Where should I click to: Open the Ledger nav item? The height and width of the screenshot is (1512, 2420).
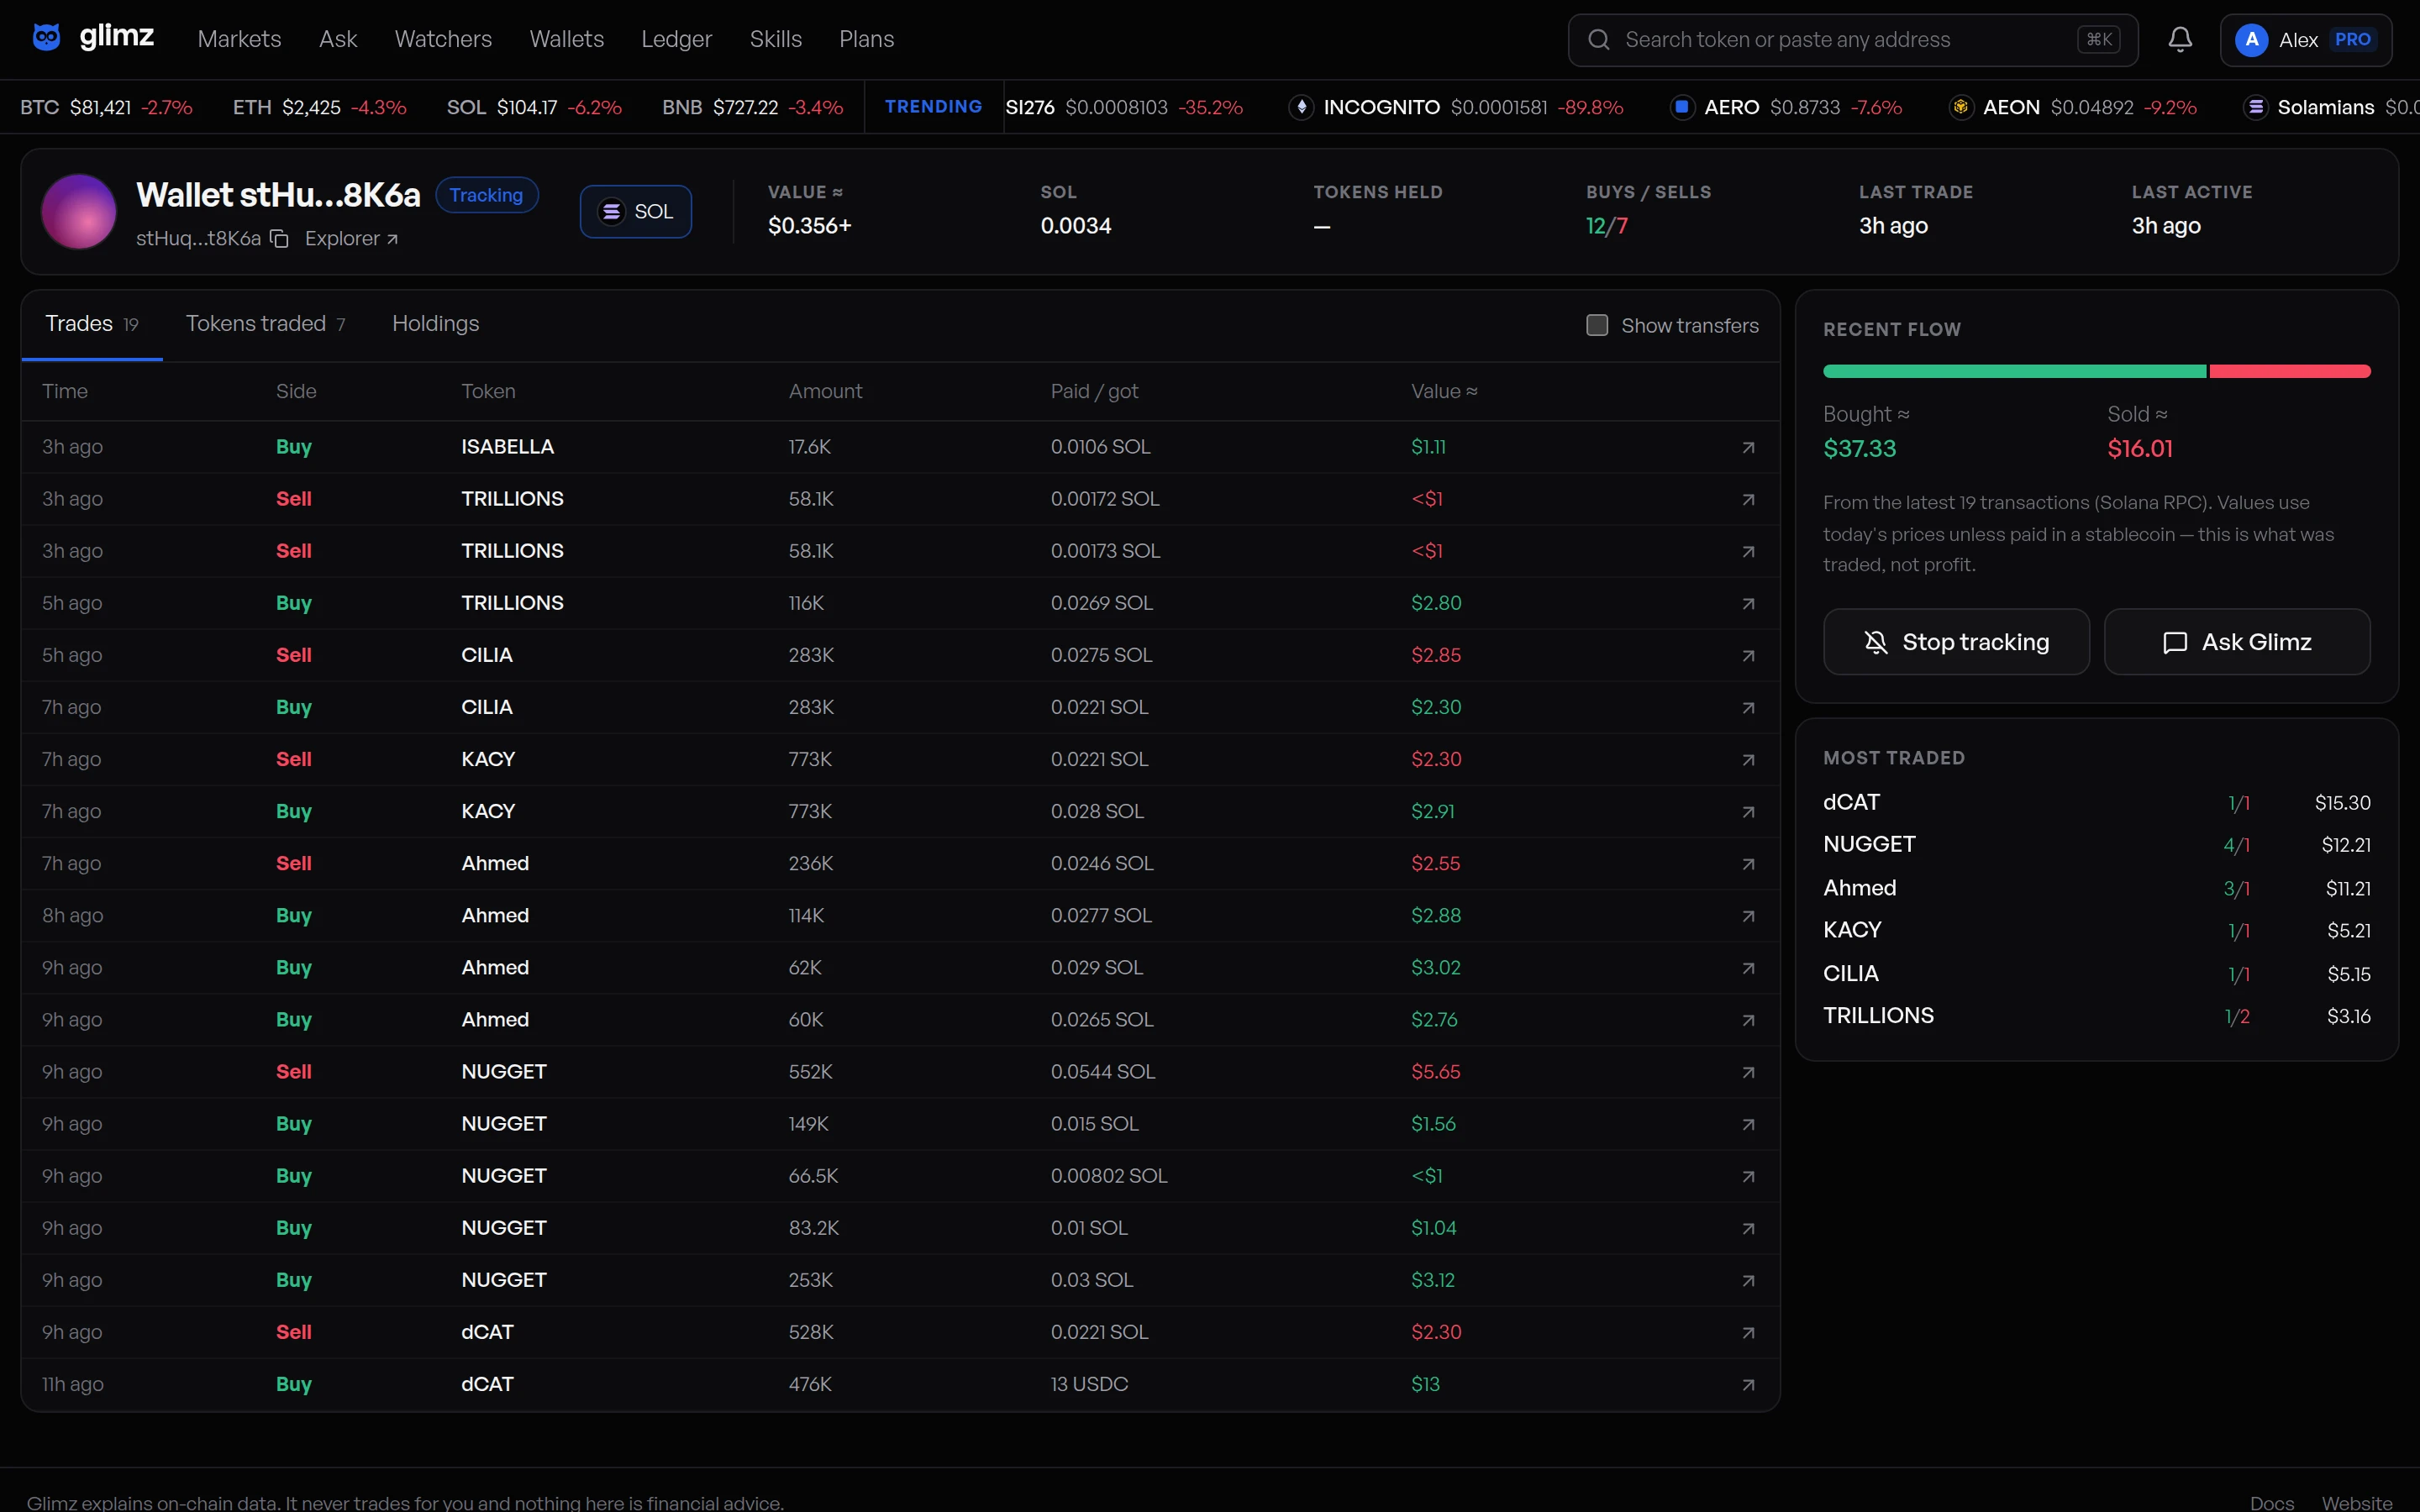click(x=676, y=39)
